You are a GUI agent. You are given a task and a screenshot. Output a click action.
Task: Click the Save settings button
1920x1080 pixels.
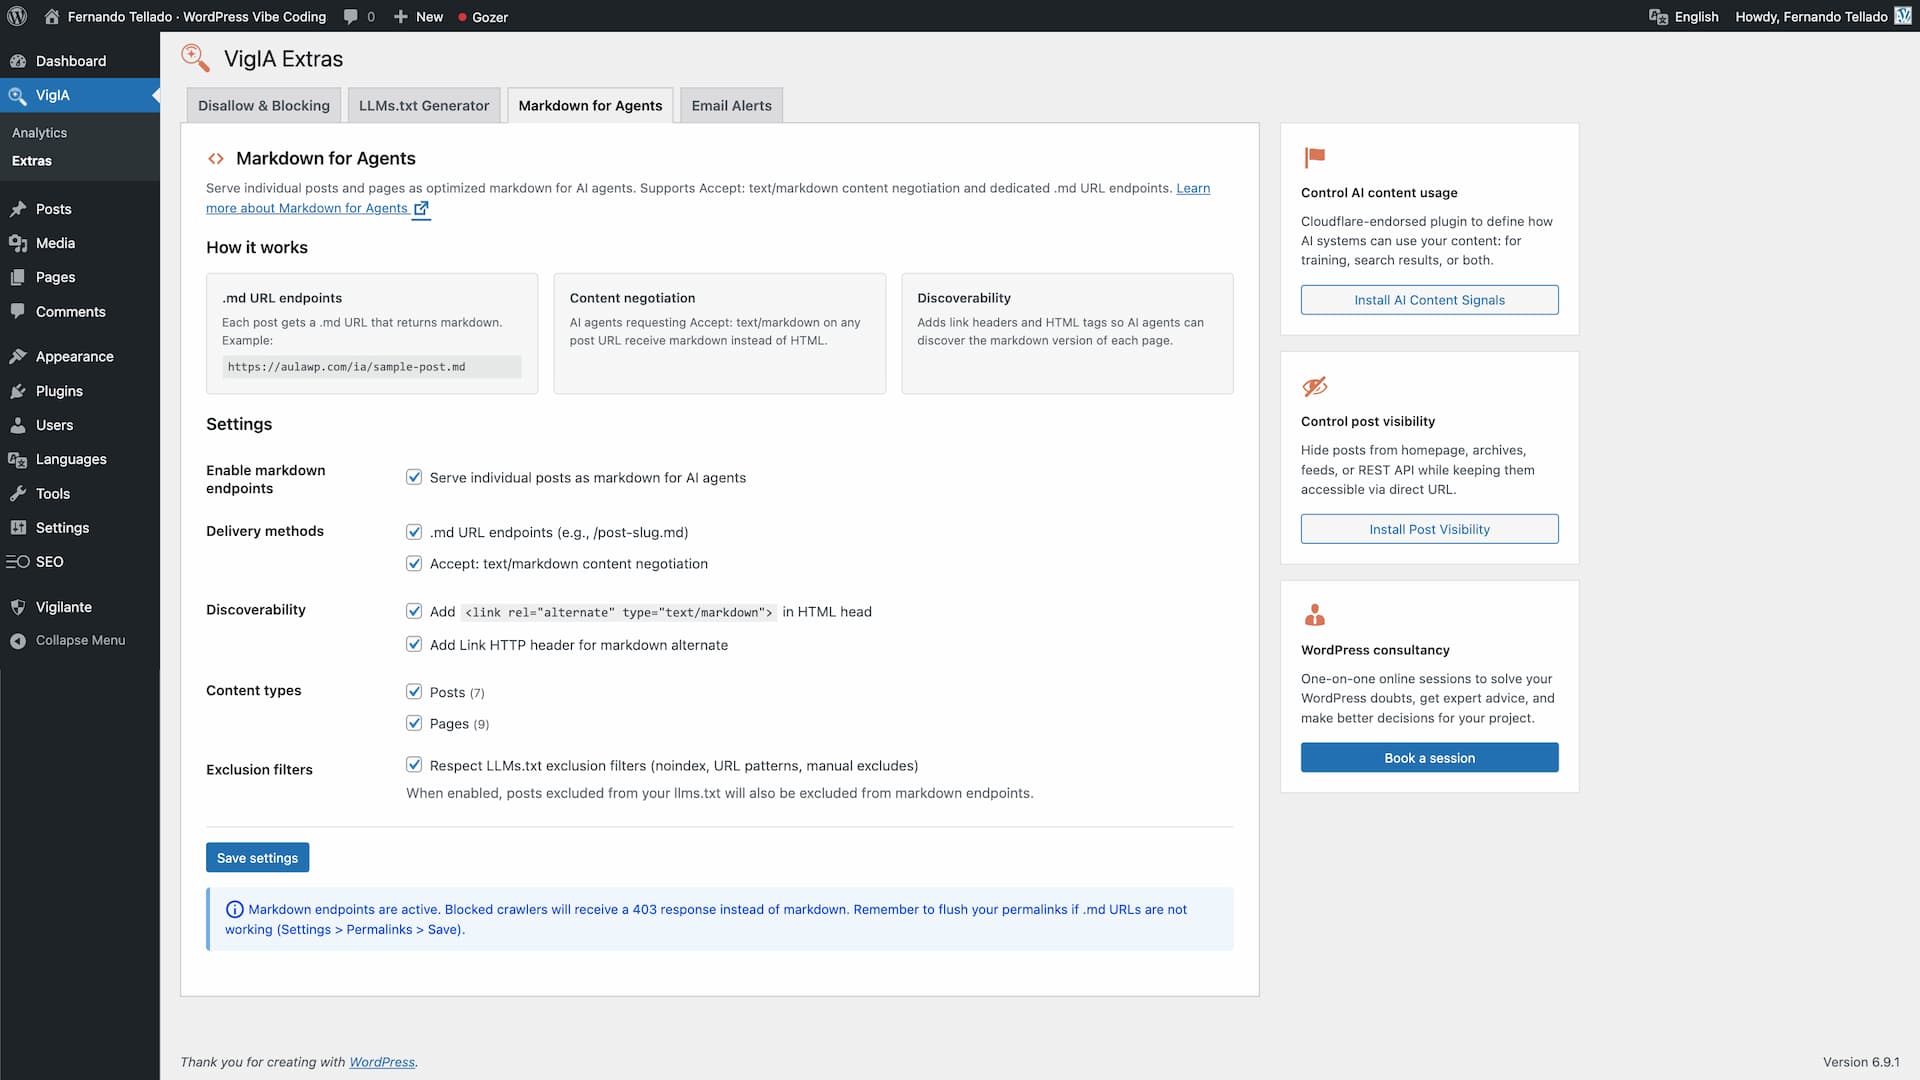(257, 857)
